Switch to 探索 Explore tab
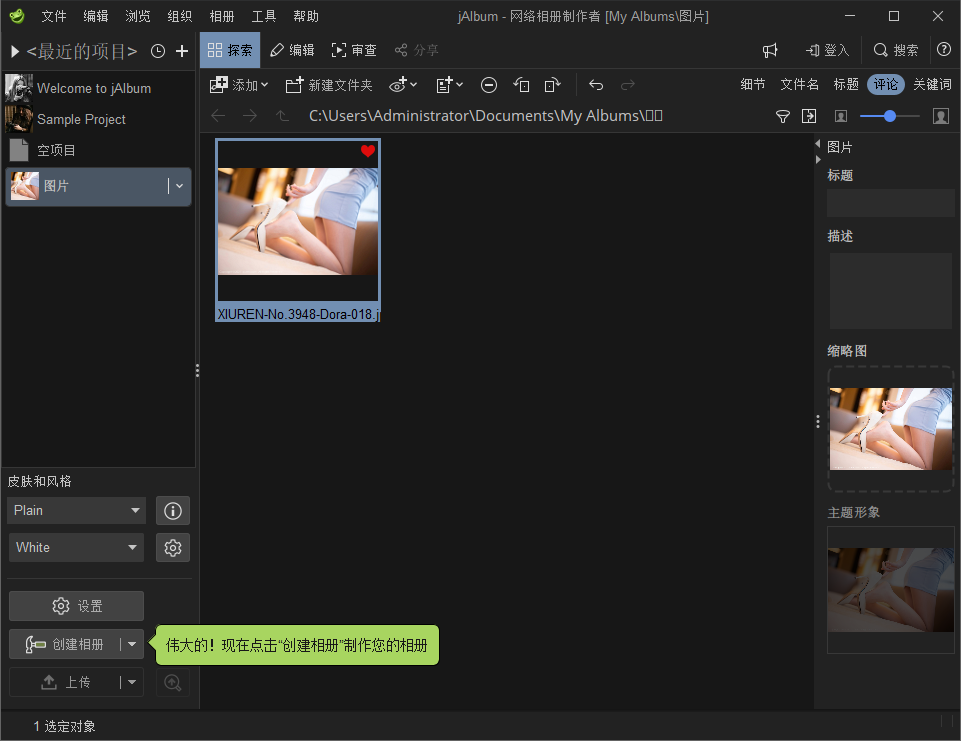The image size is (961, 741). [230, 50]
